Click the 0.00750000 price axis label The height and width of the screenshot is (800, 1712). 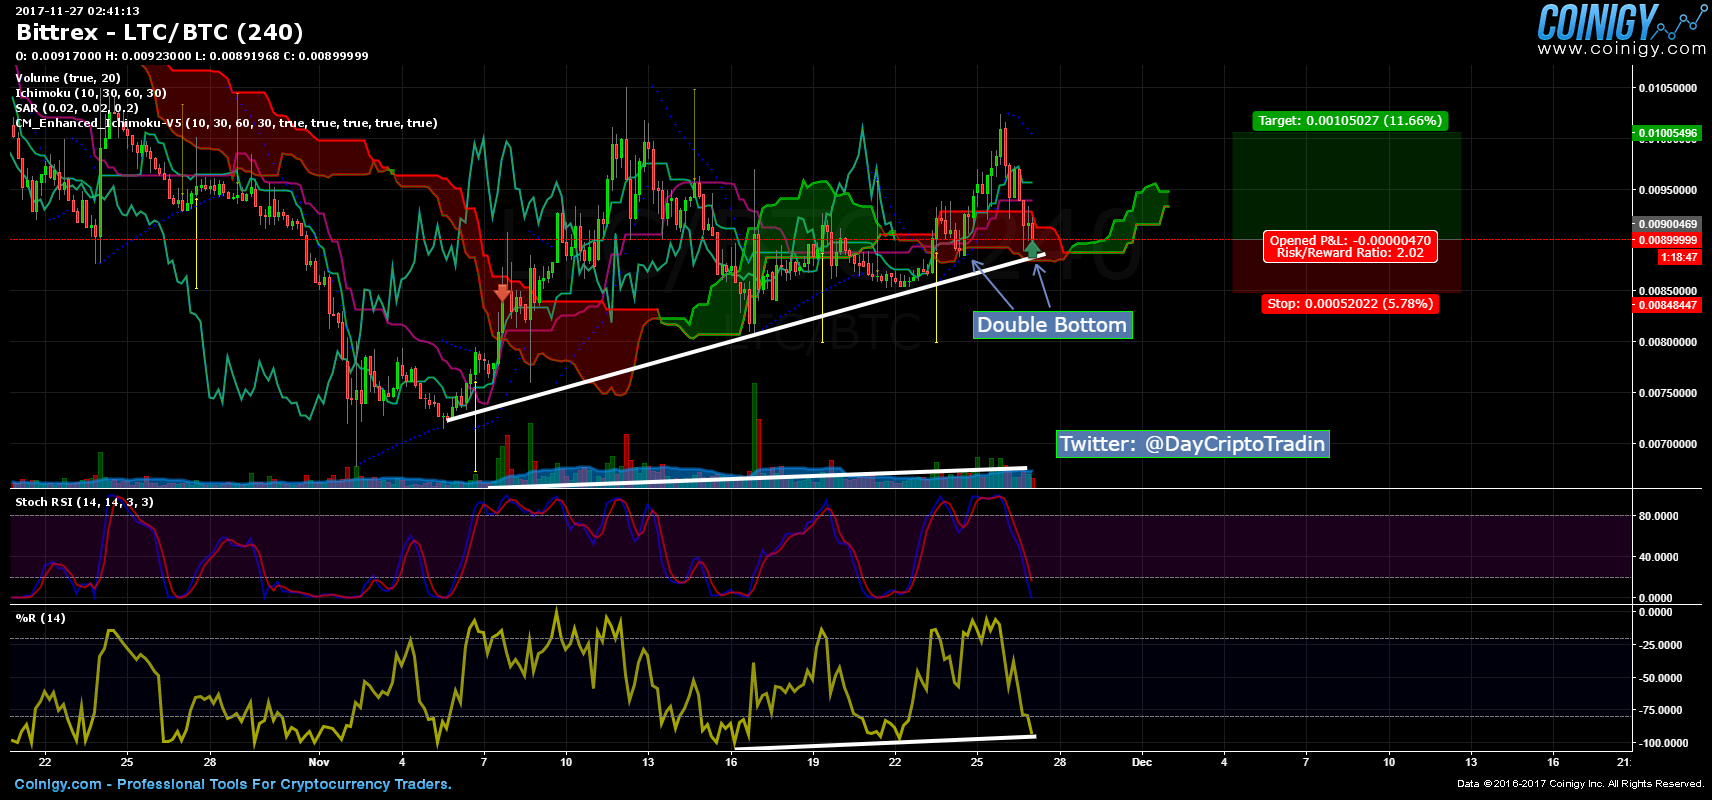click(1668, 393)
